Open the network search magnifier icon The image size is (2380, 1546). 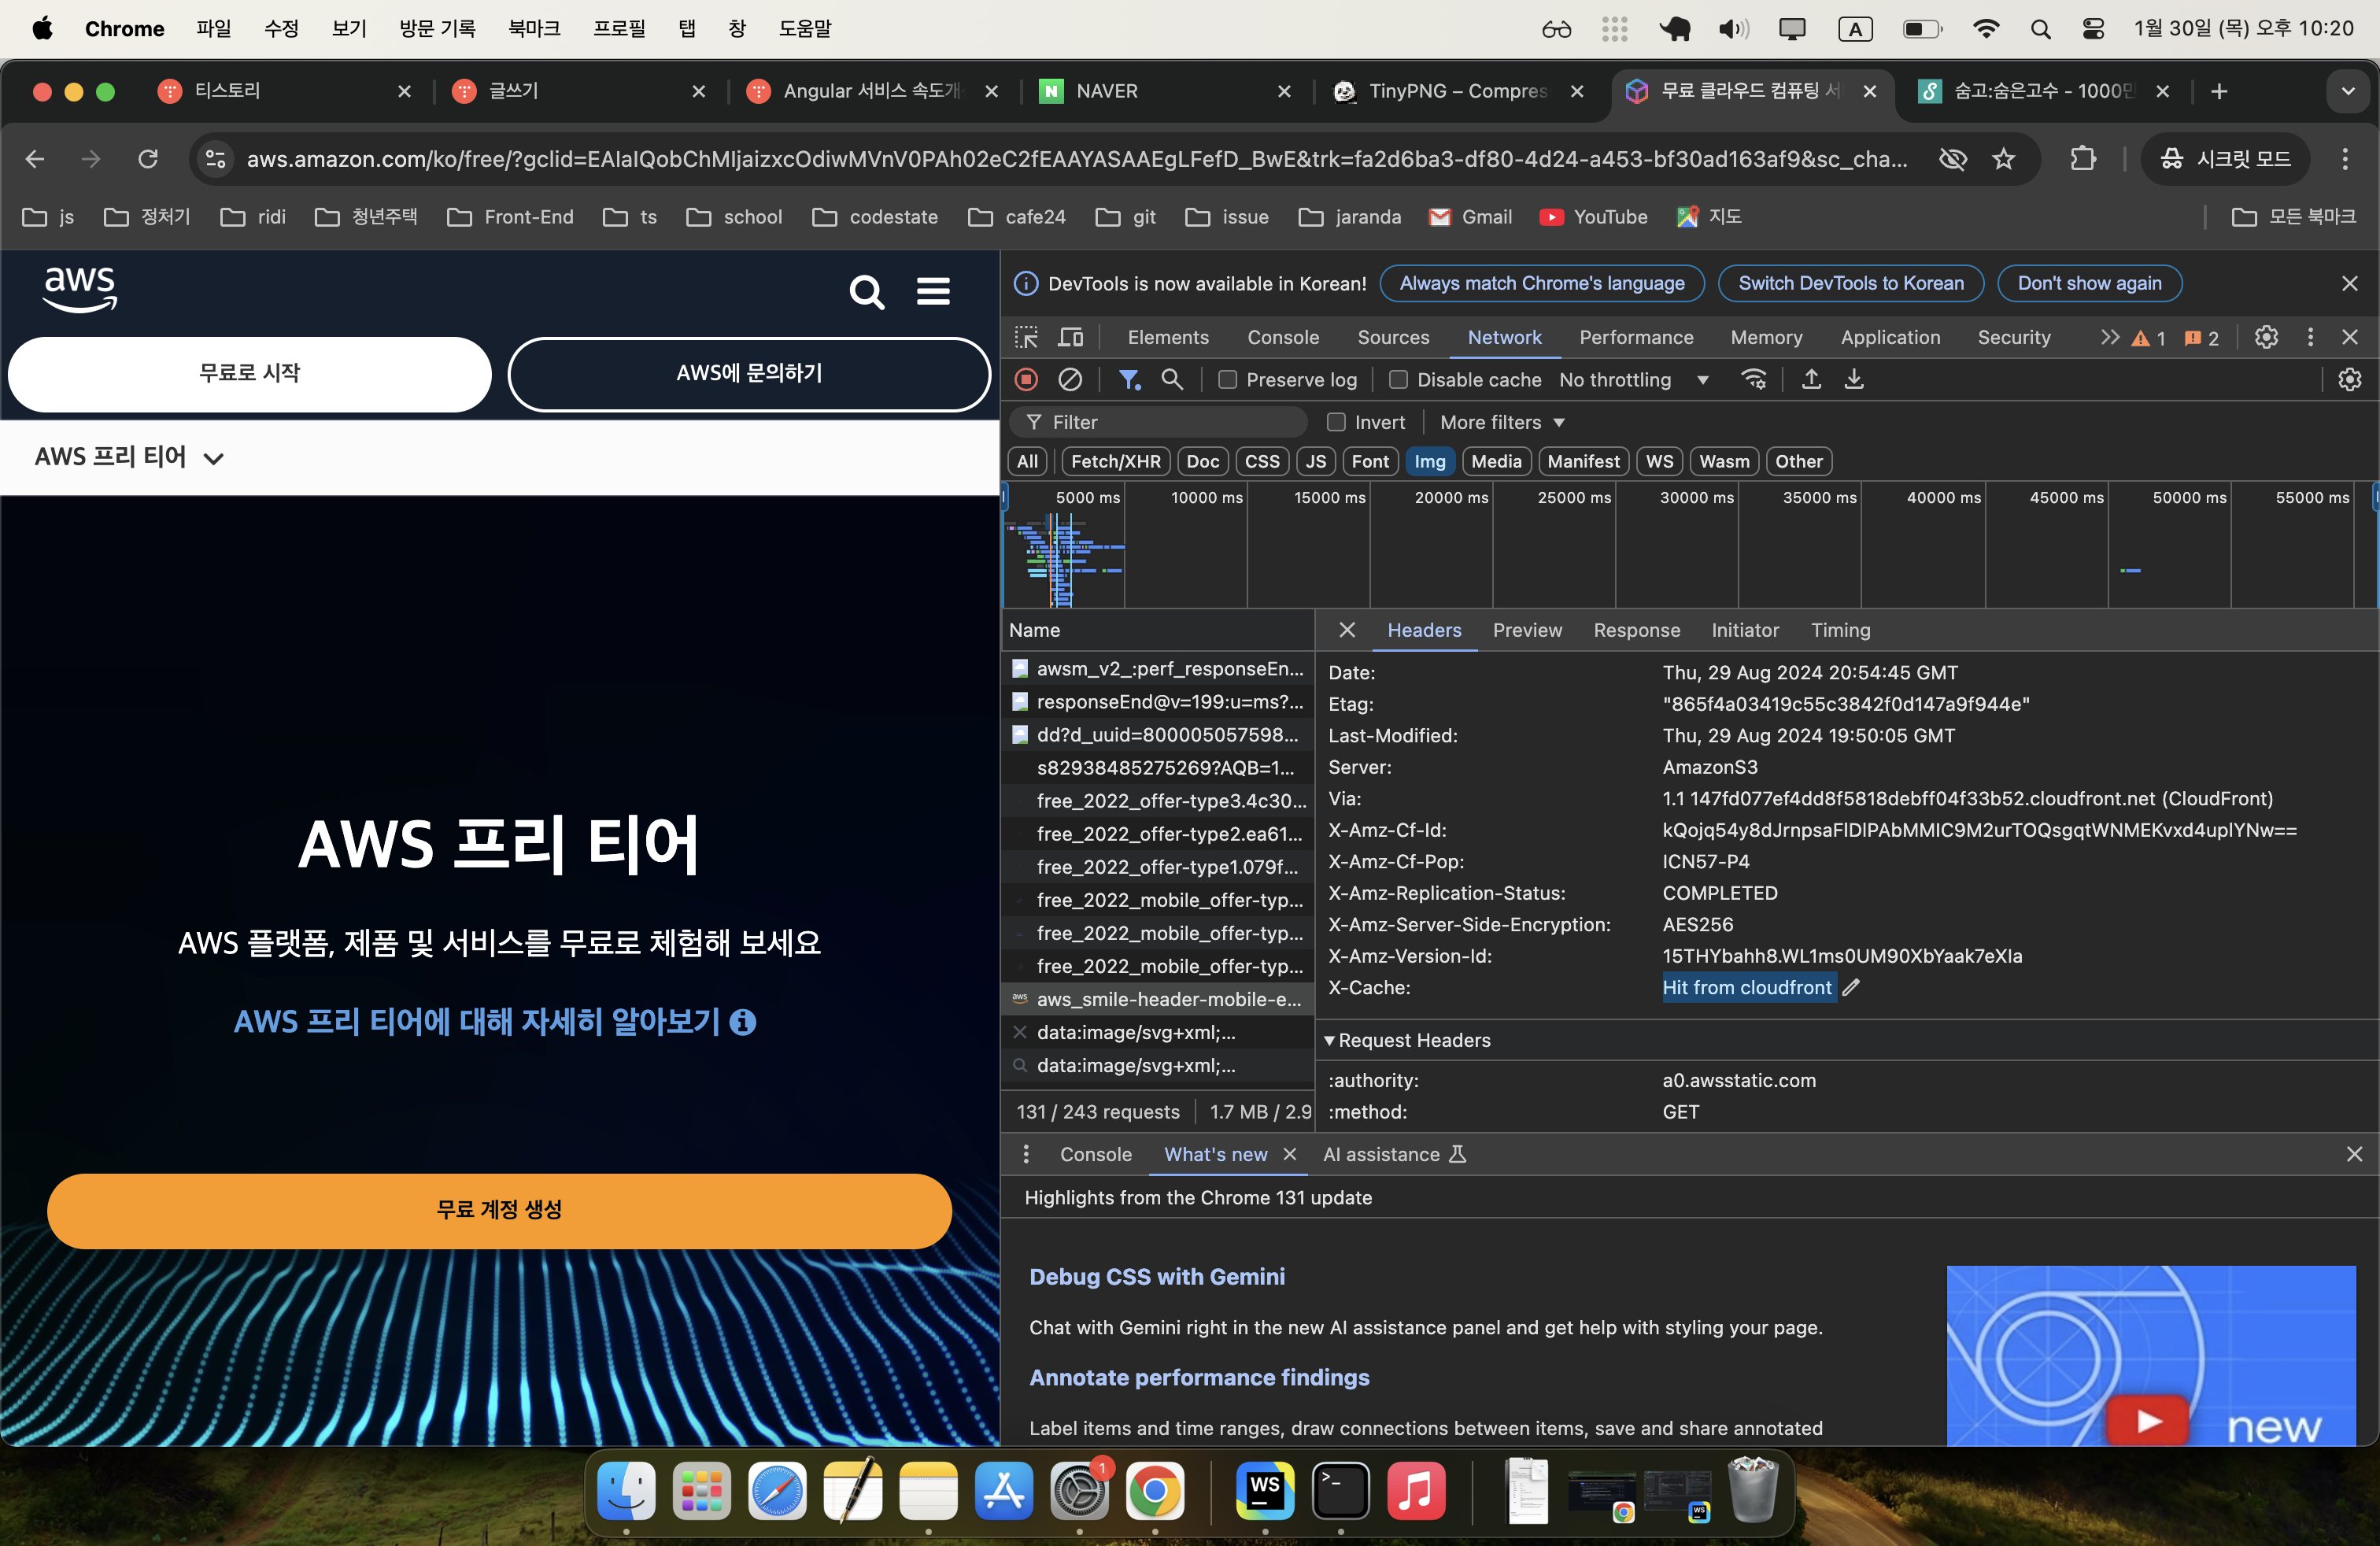tap(1172, 380)
